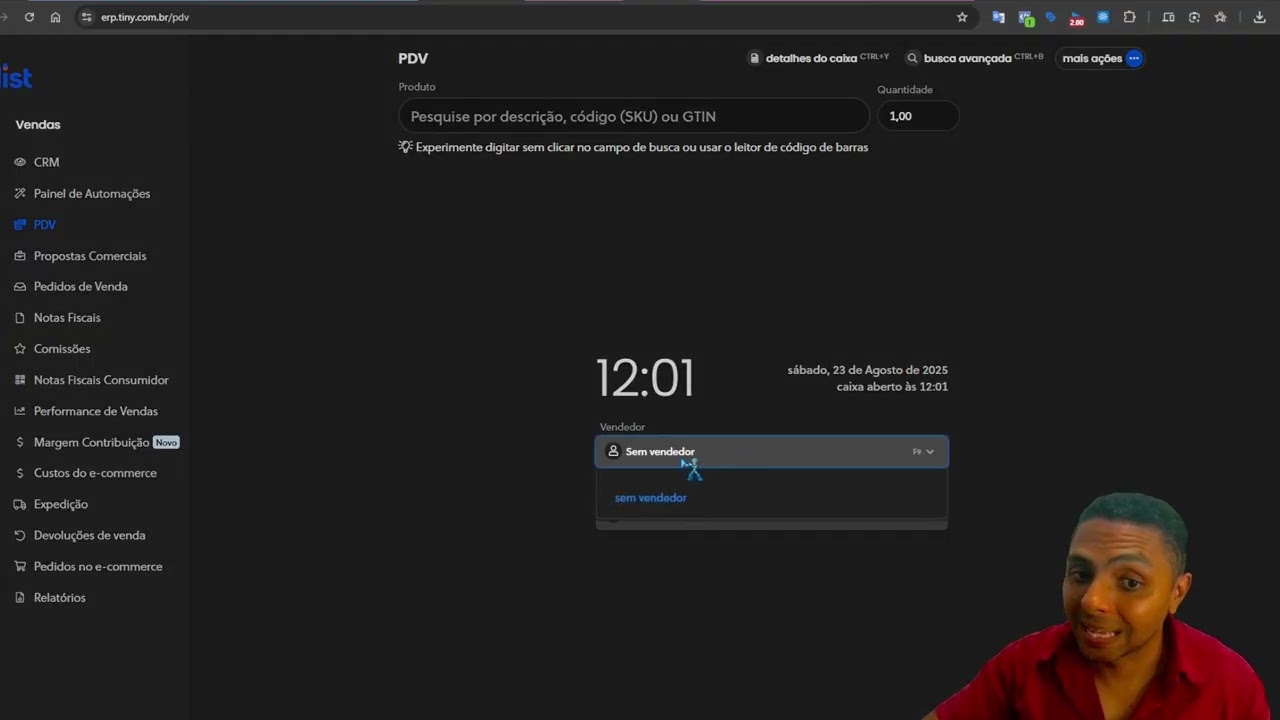This screenshot has width=1280, height=720.
Task: Click the blue three-dots mais ações icon
Action: pos(1134,58)
